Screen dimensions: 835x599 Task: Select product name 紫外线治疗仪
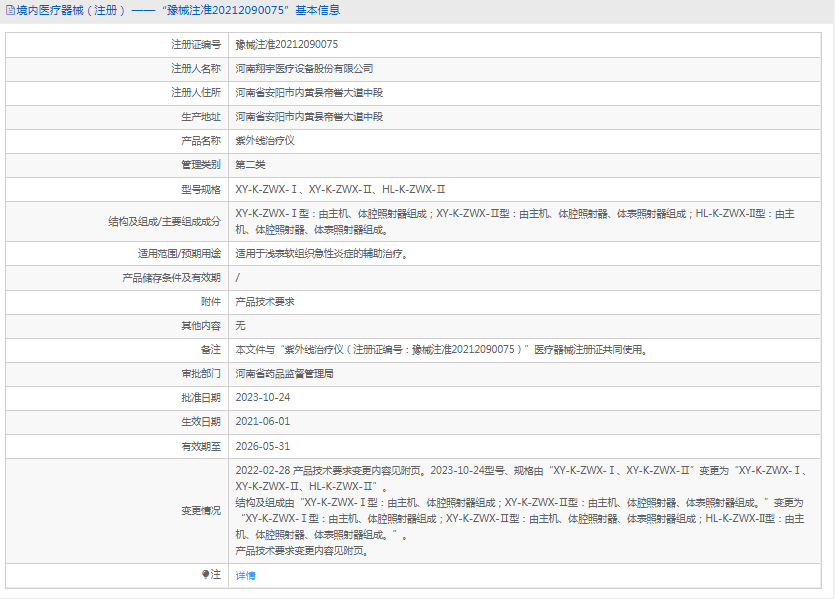pos(265,141)
